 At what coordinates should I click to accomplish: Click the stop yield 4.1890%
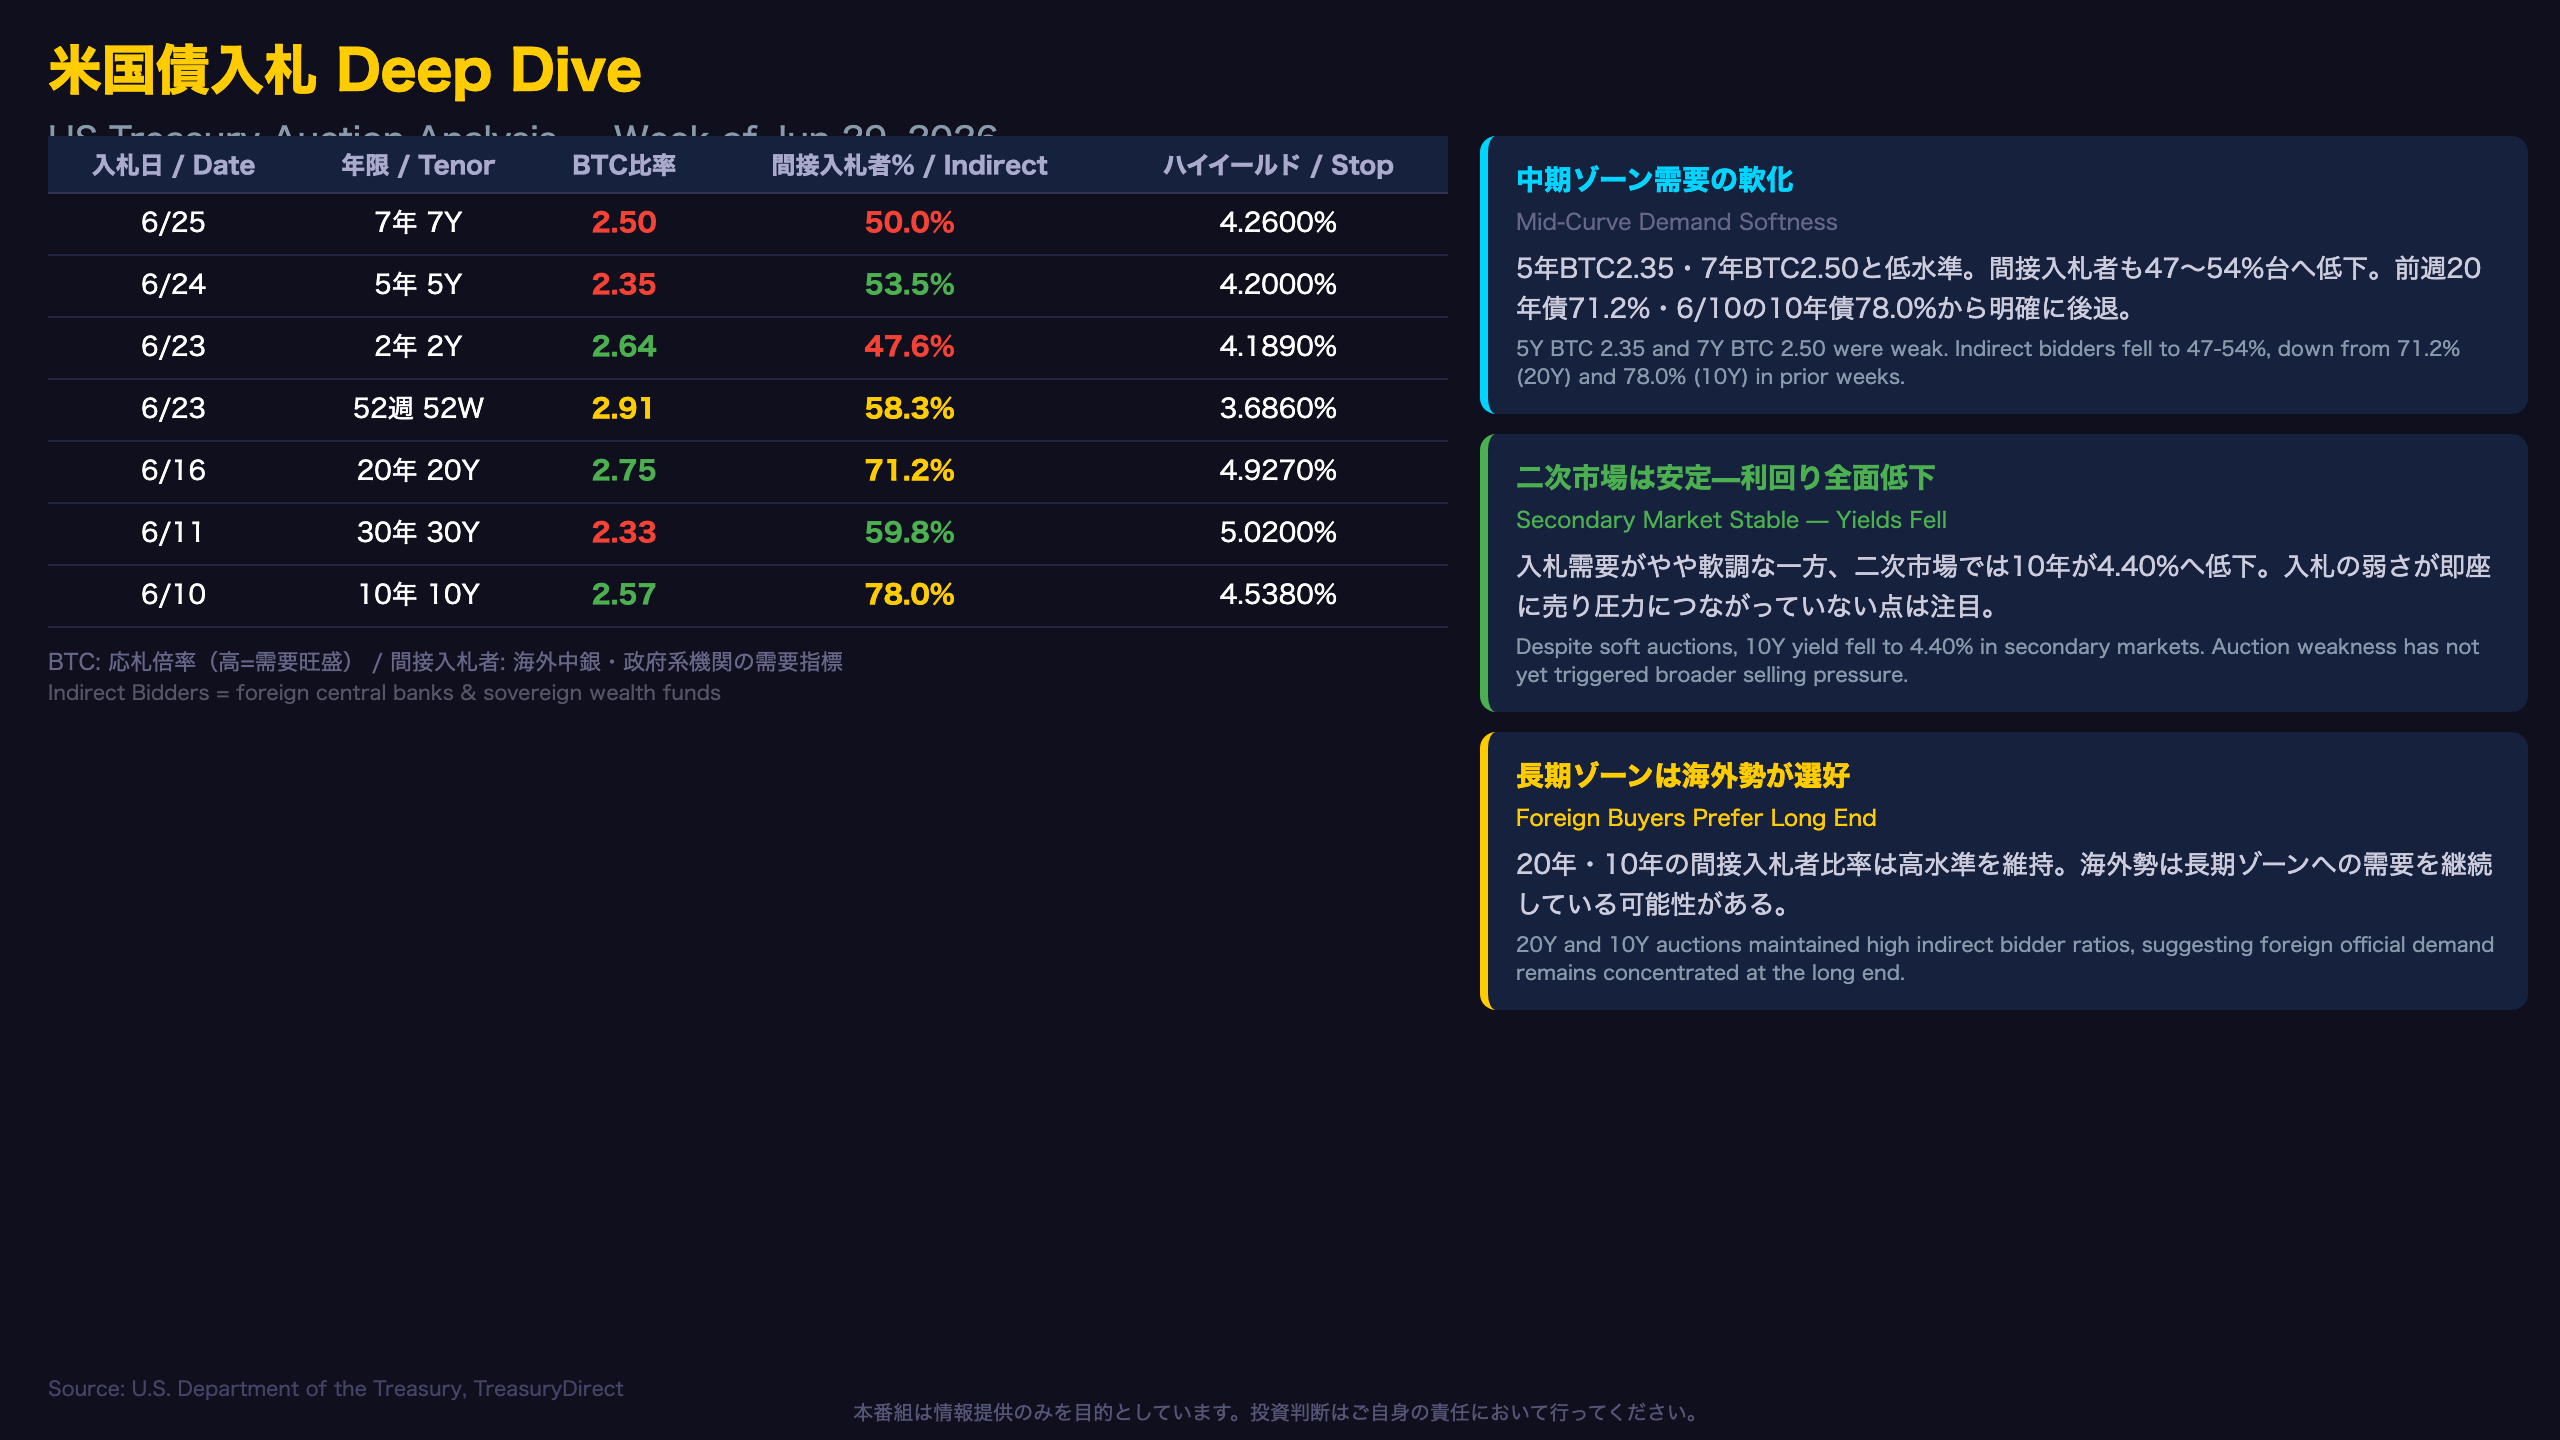coord(1278,346)
